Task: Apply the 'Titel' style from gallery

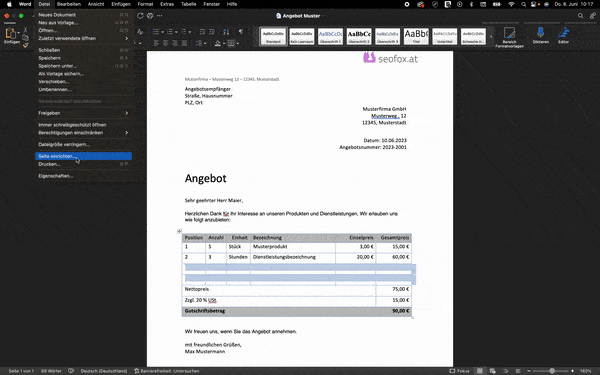Action: point(416,36)
